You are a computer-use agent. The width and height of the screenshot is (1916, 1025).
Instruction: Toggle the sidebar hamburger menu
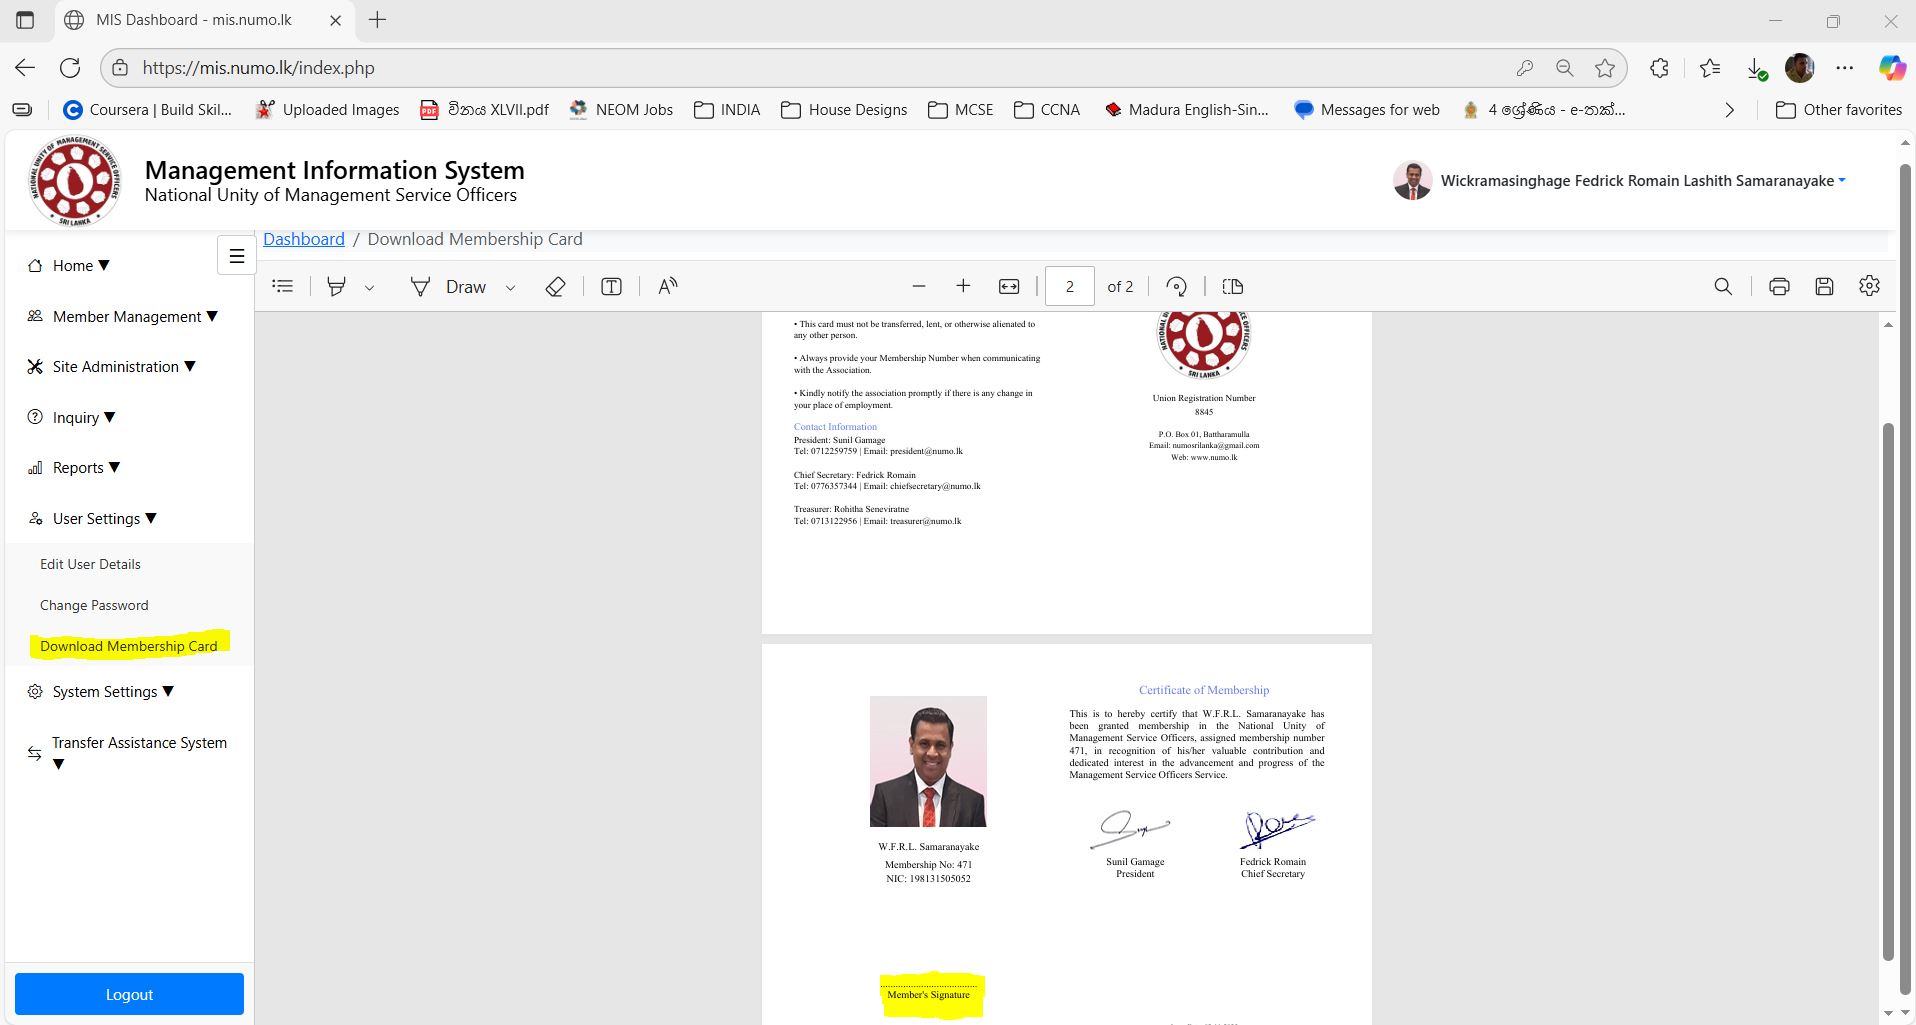237,256
